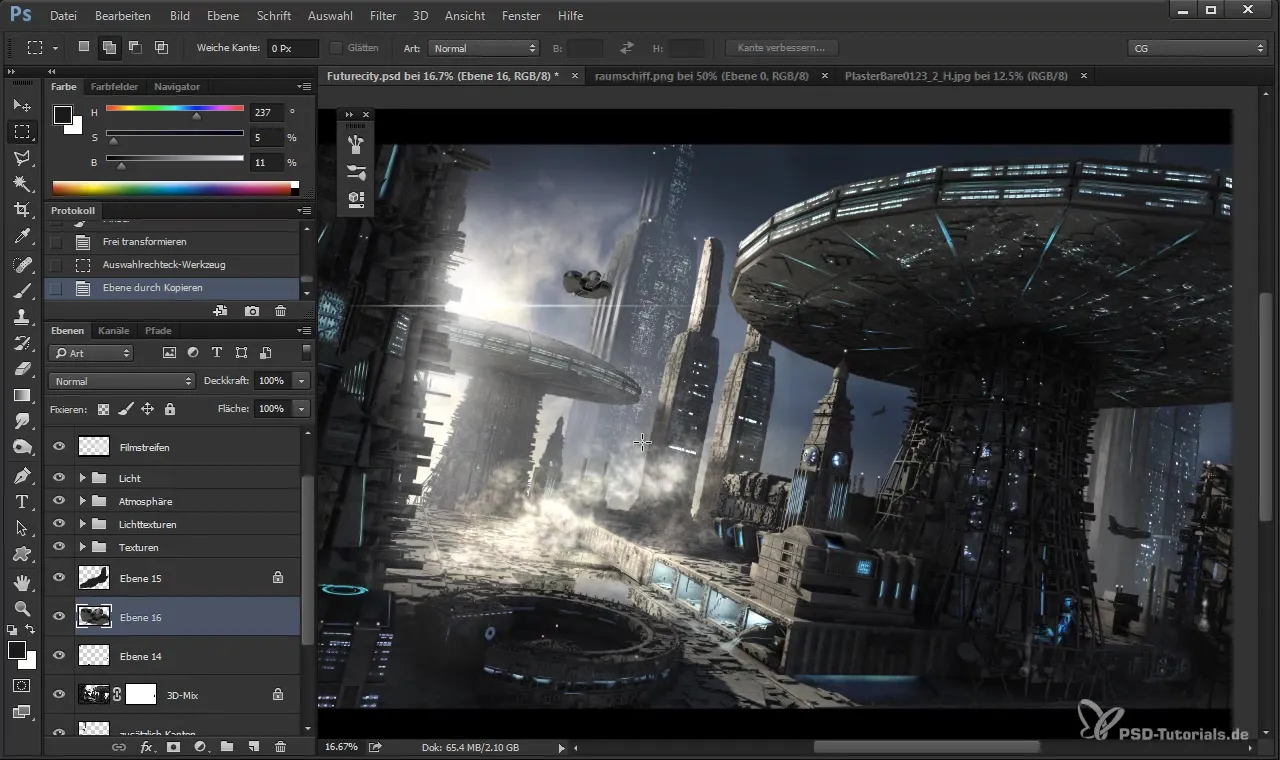Select the Hand tool

tap(22, 582)
